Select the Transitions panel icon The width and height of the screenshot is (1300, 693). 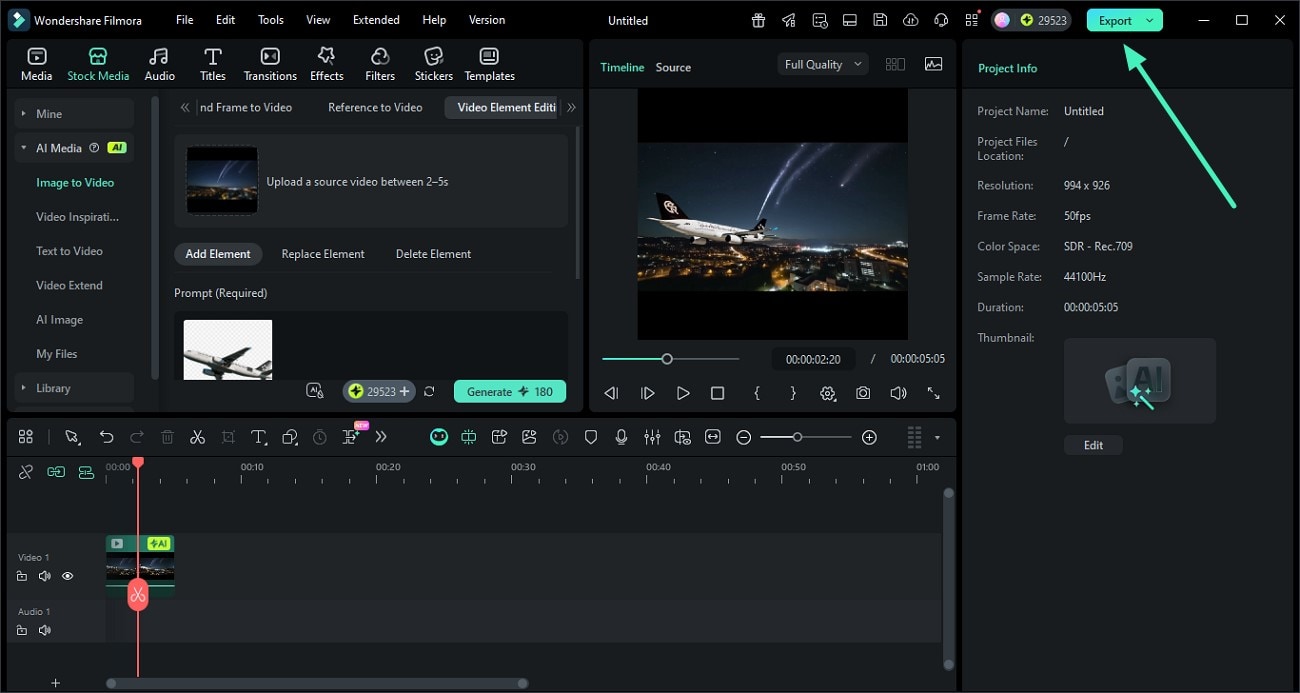point(269,62)
